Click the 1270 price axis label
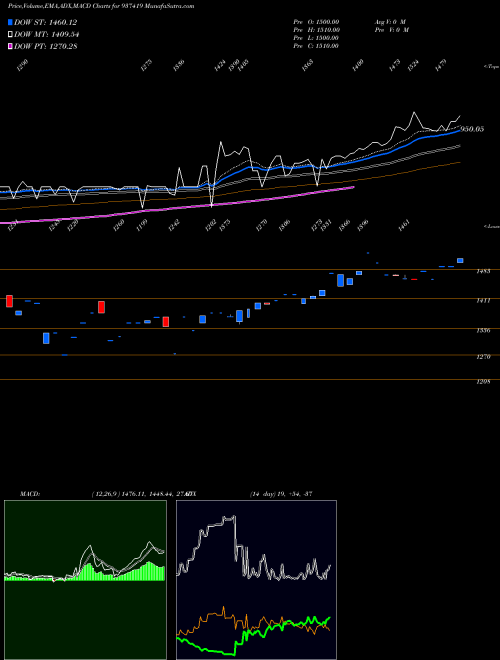 (483, 357)
